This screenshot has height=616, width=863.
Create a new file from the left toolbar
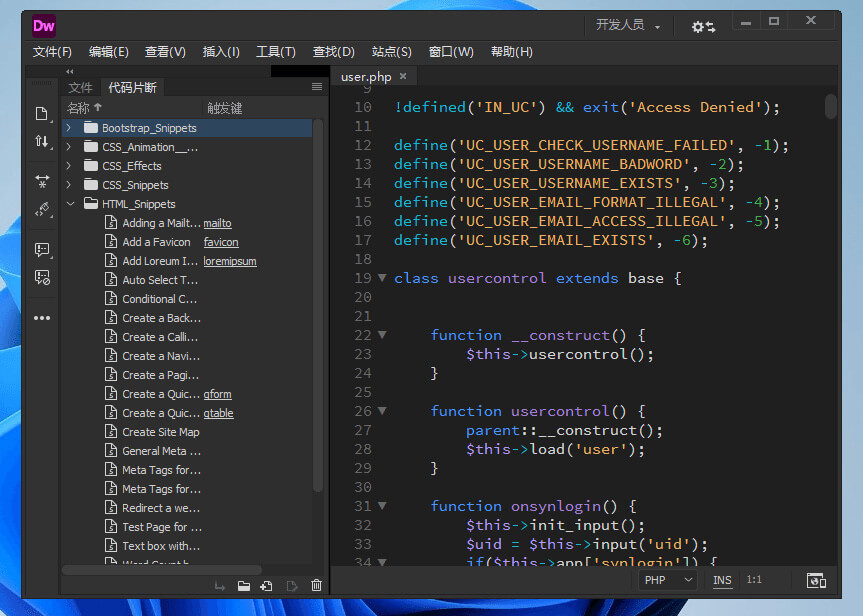[x=41, y=113]
